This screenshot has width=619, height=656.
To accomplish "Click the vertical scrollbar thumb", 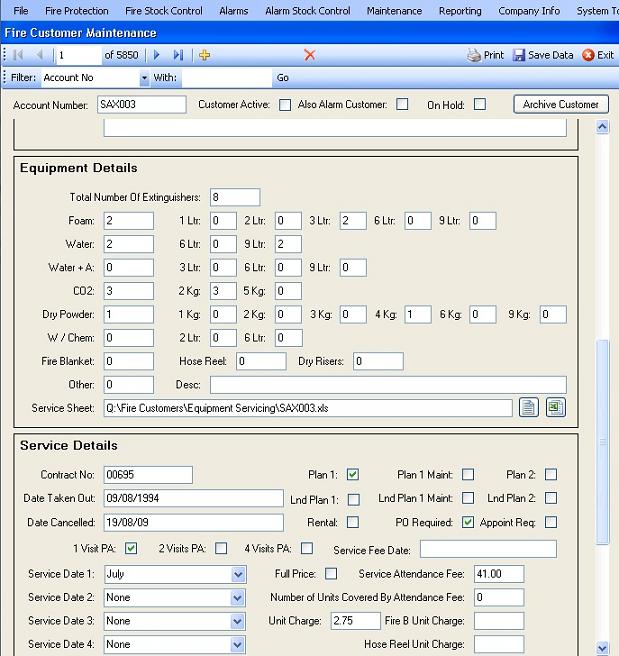I will [602, 440].
